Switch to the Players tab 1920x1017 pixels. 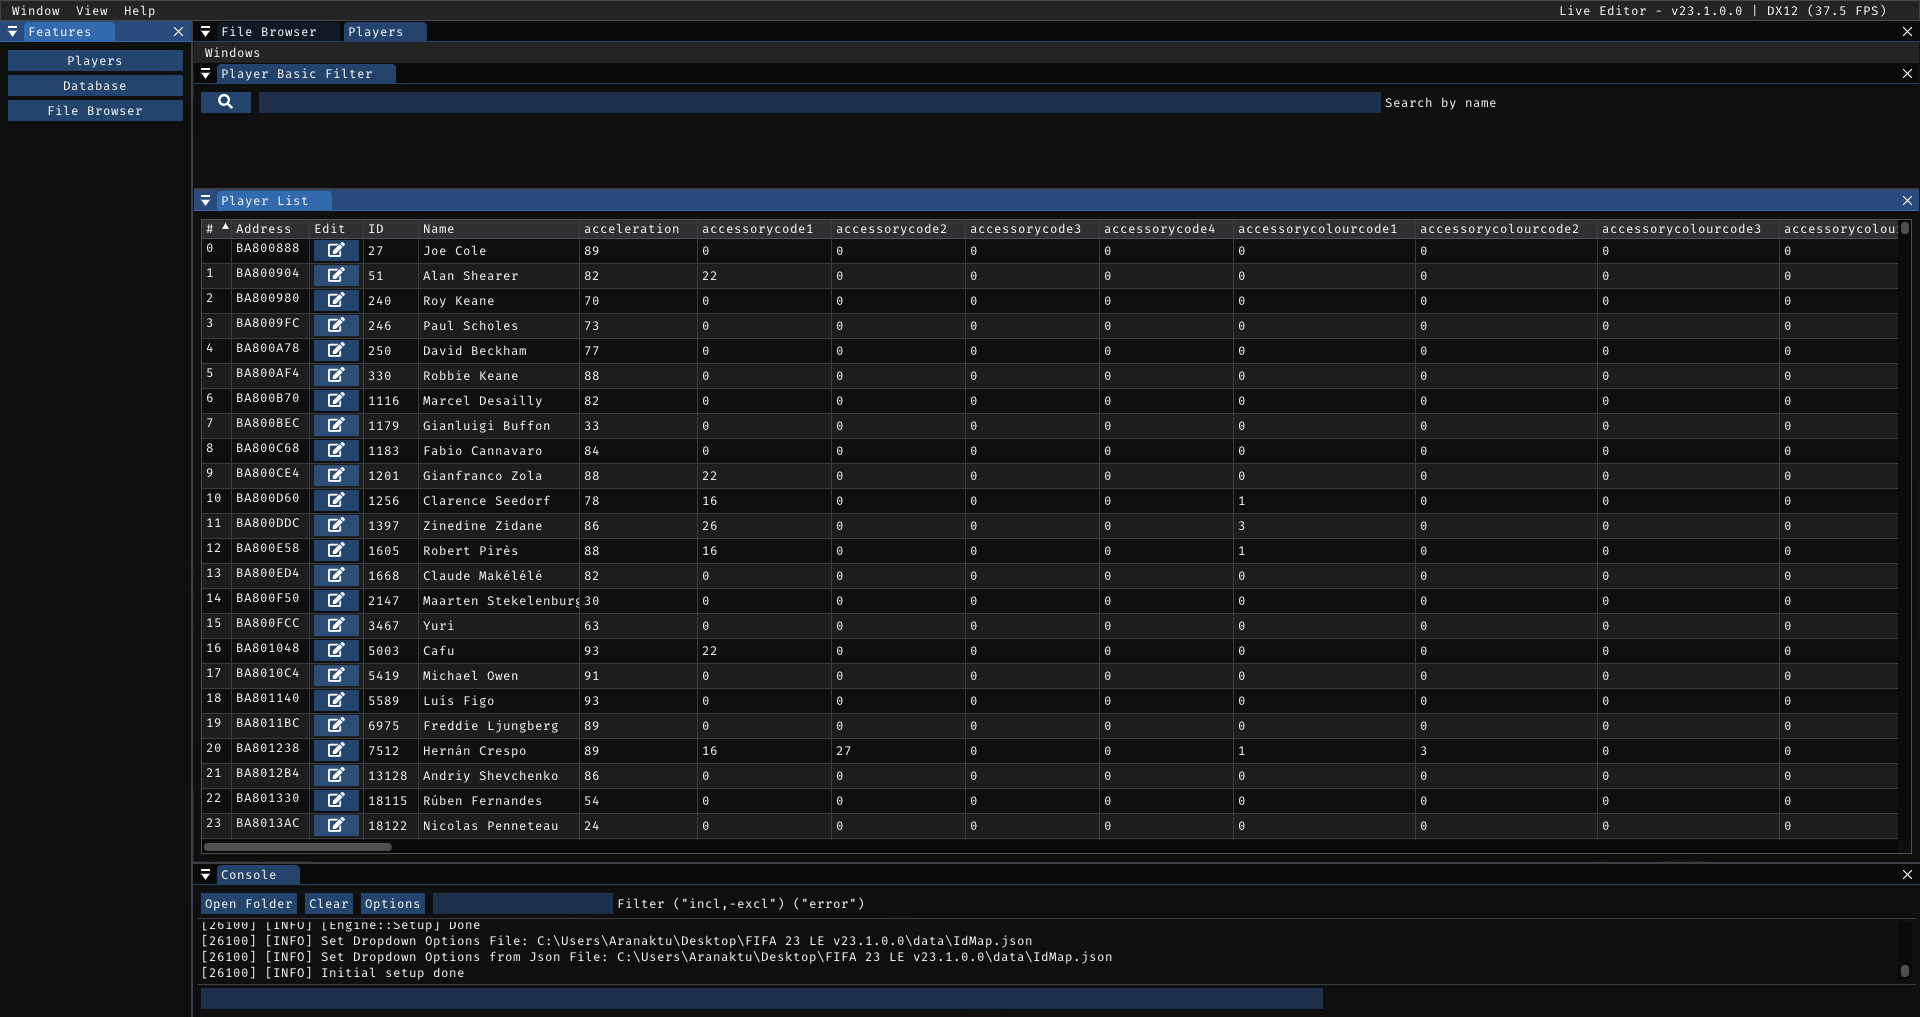[385, 32]
